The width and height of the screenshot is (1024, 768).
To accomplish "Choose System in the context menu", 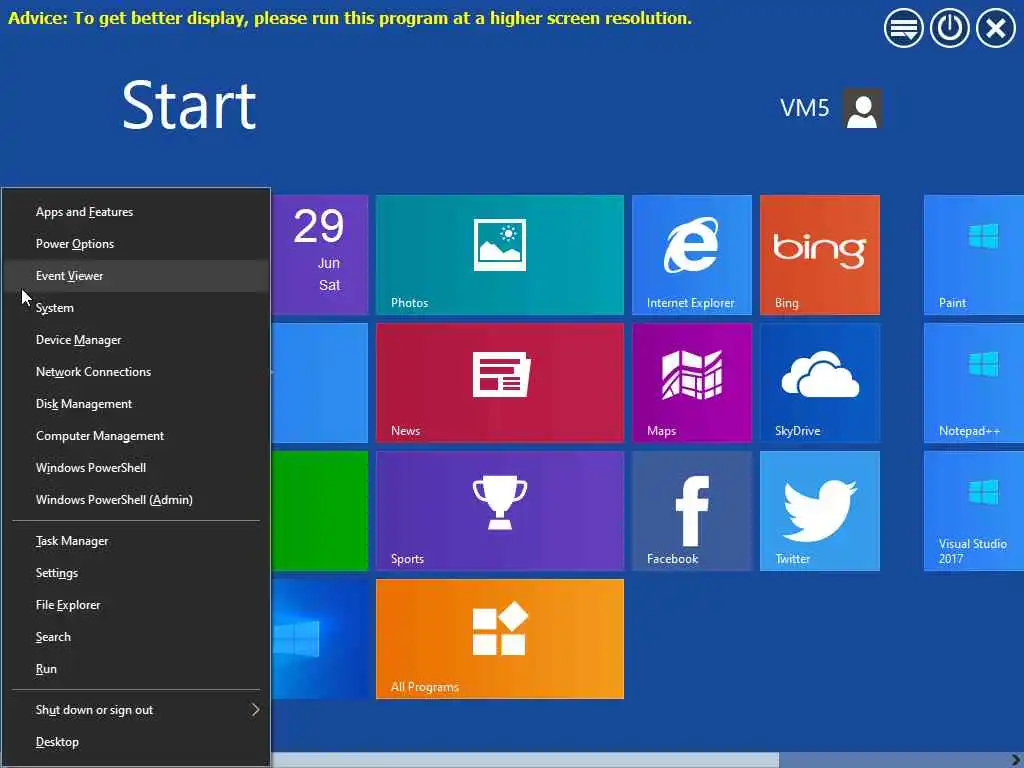I will [136, 308].
